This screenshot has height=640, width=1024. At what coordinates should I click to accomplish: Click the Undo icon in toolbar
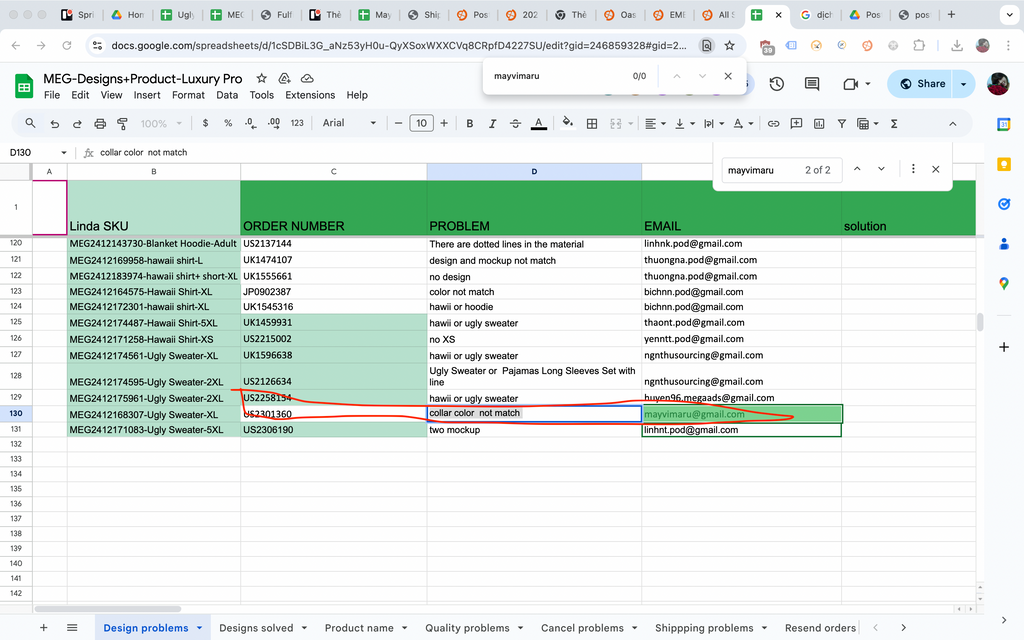point(55,123)
